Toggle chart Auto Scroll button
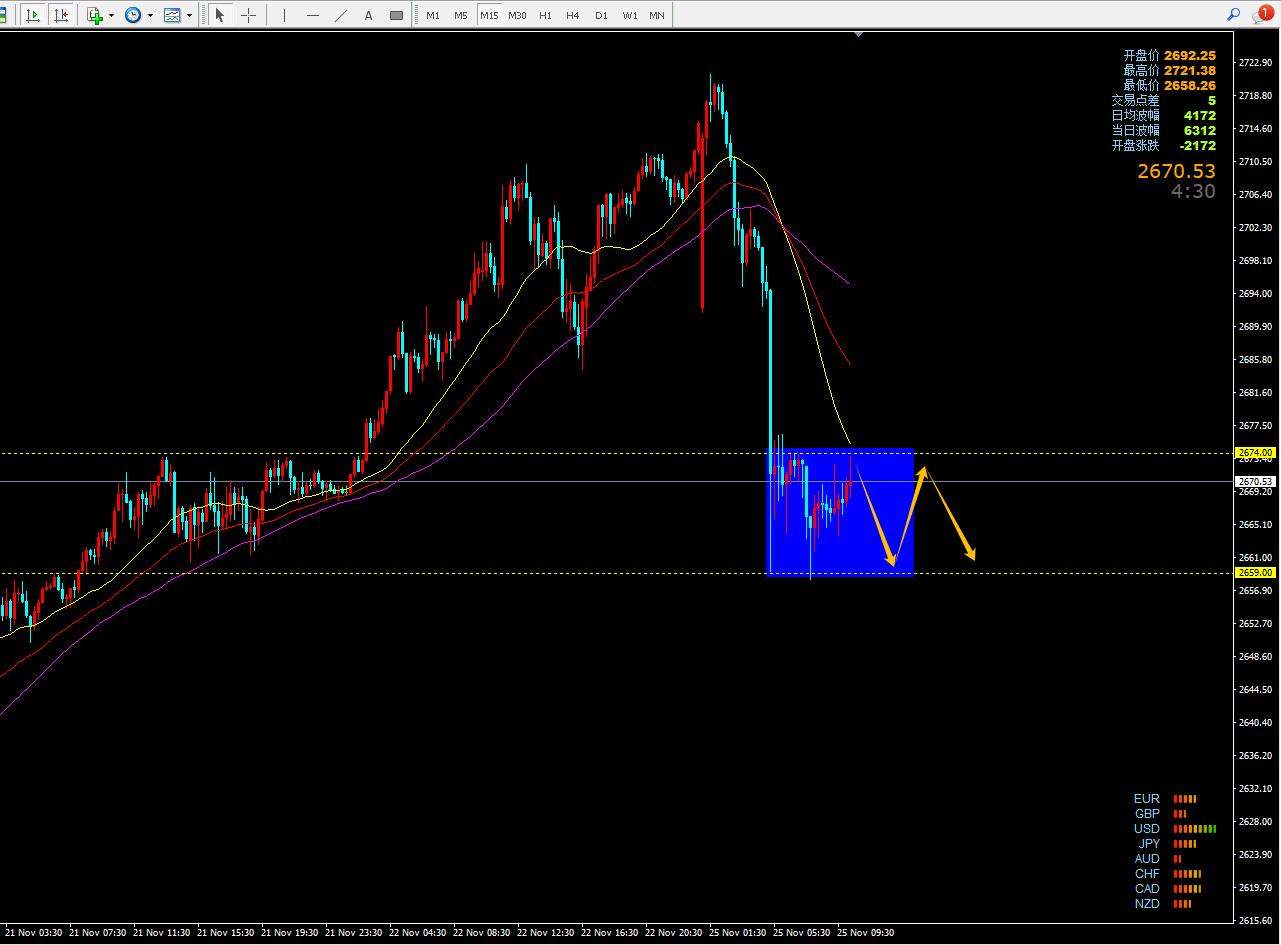 pos(33,15)
